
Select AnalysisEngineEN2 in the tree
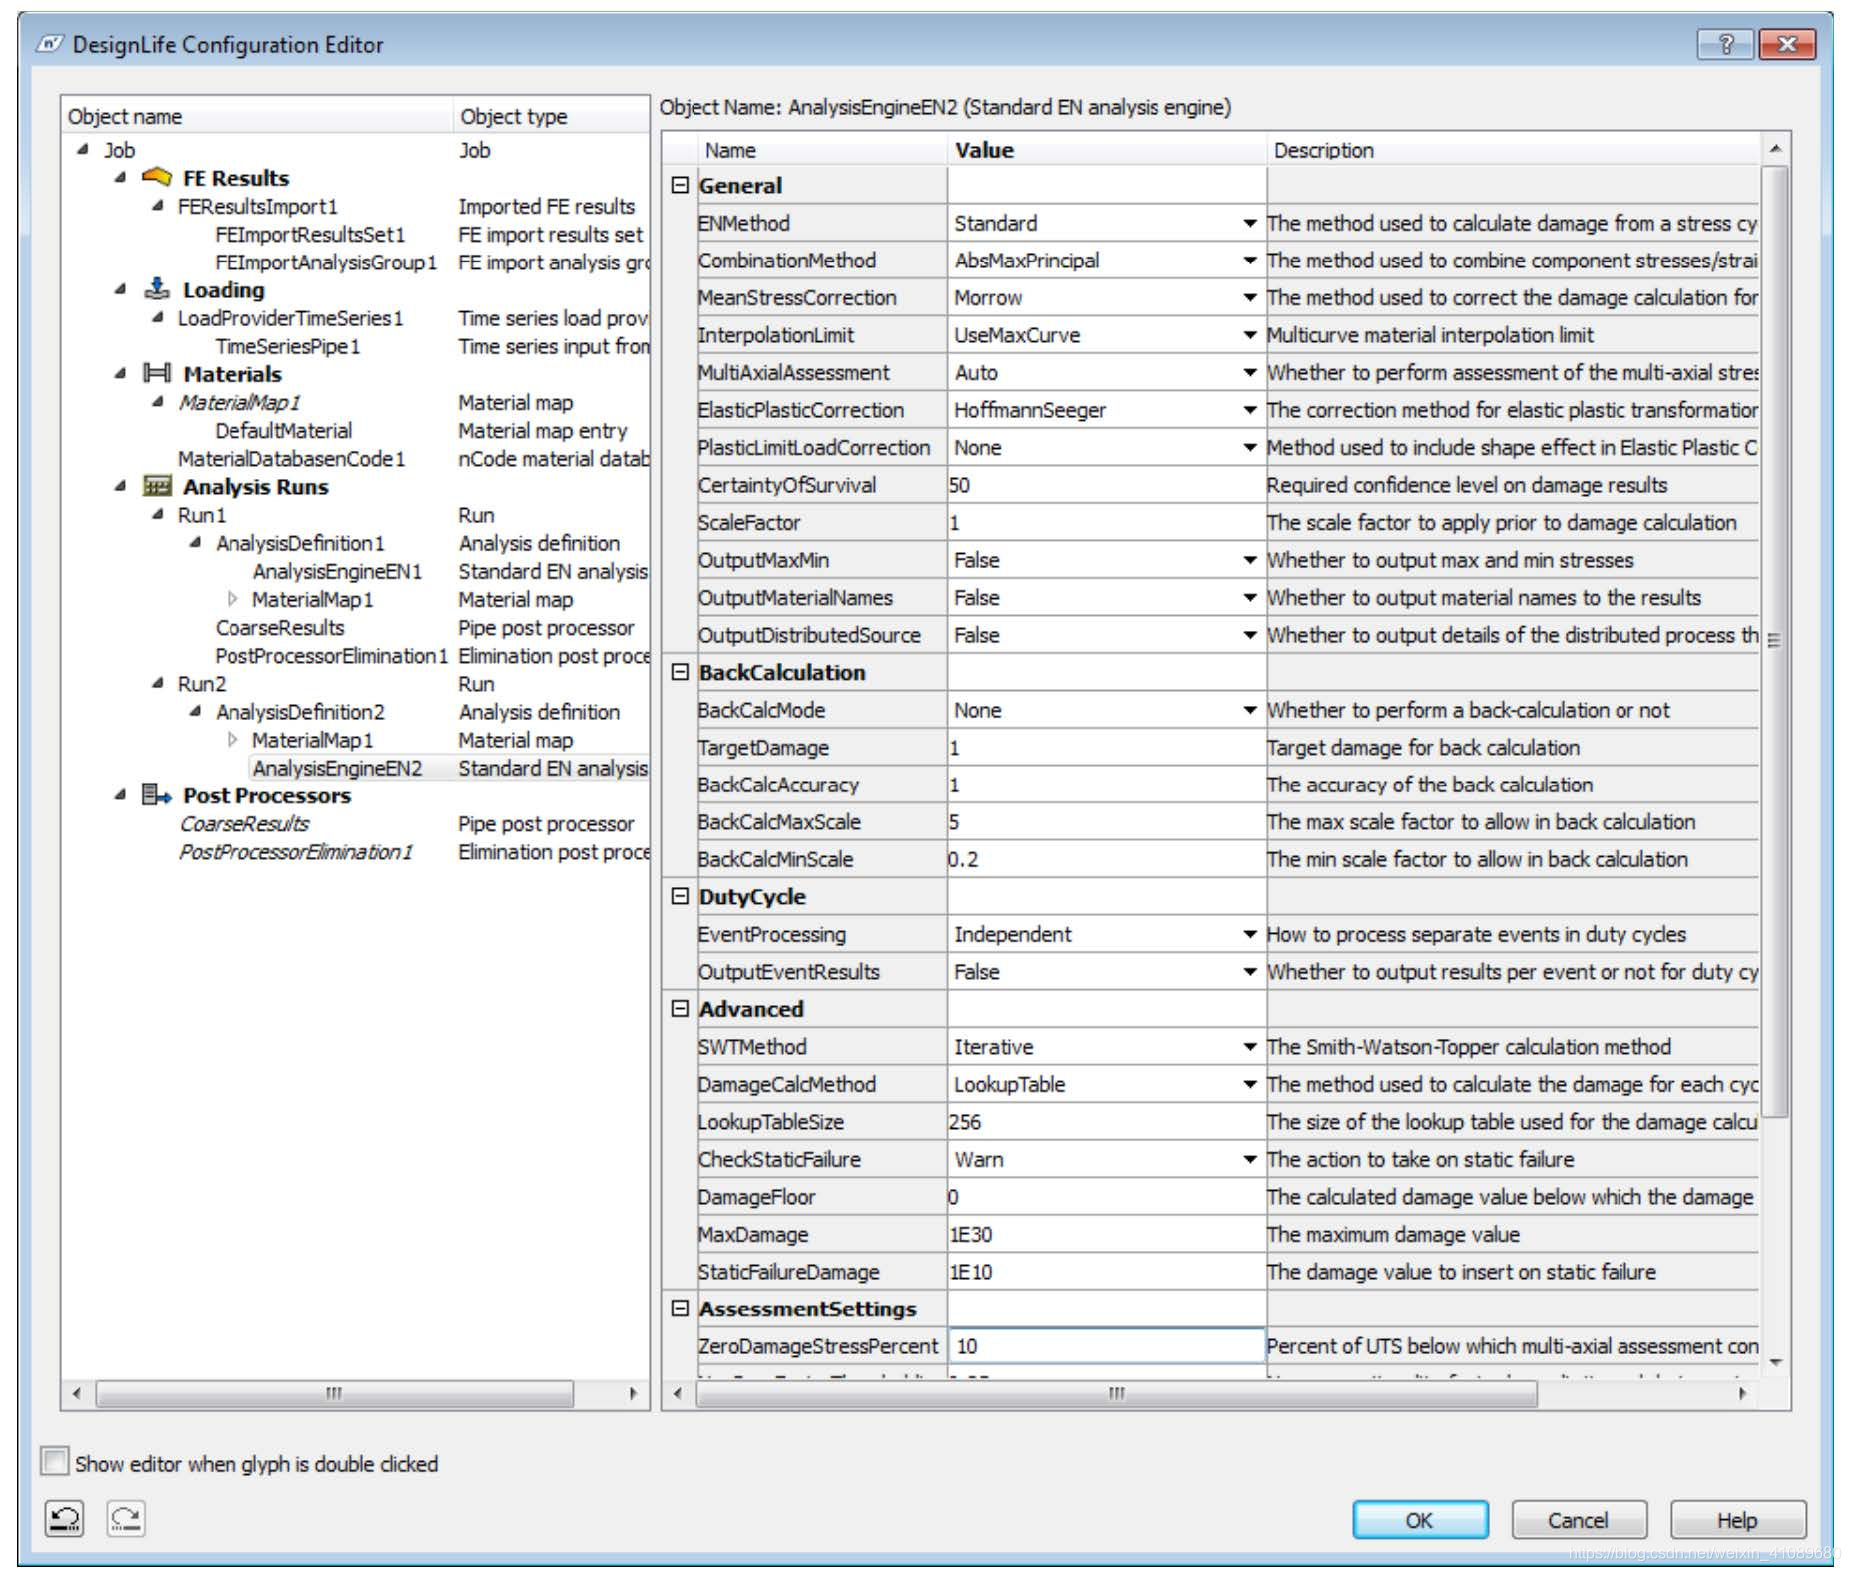point(337,768)
